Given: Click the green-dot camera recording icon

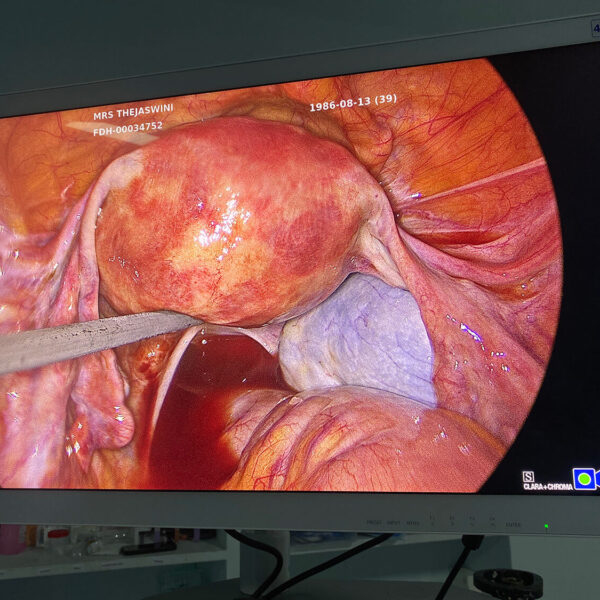Looking at the screenshot, I should tap(583, 479).
